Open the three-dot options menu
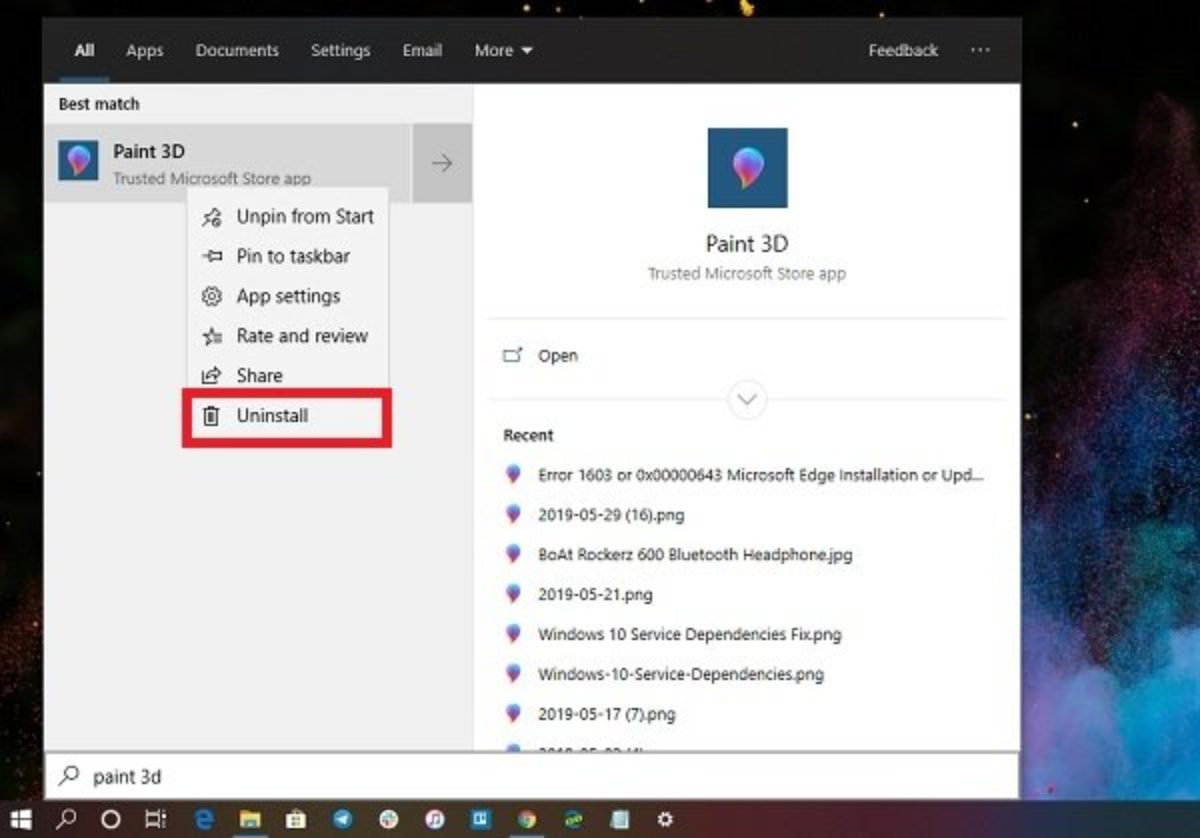1200x838 pixels. click(x=980, y=50)
